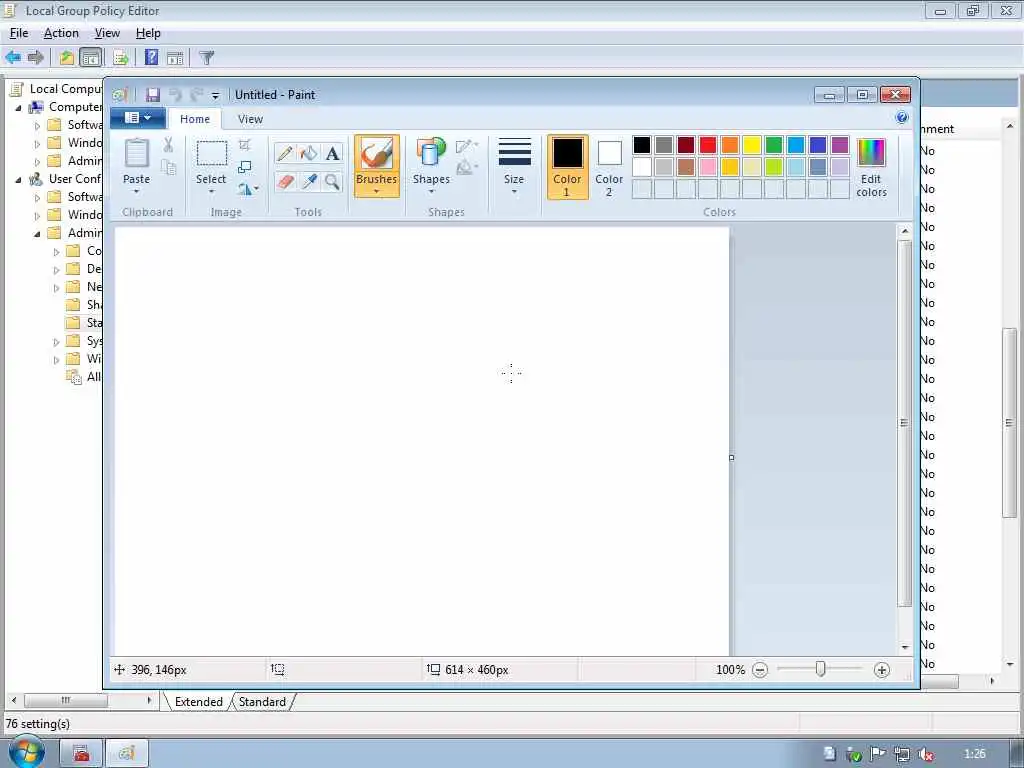Switch to the Extended tab
The image size is (1024, 768).
click(x=199, y=701)
